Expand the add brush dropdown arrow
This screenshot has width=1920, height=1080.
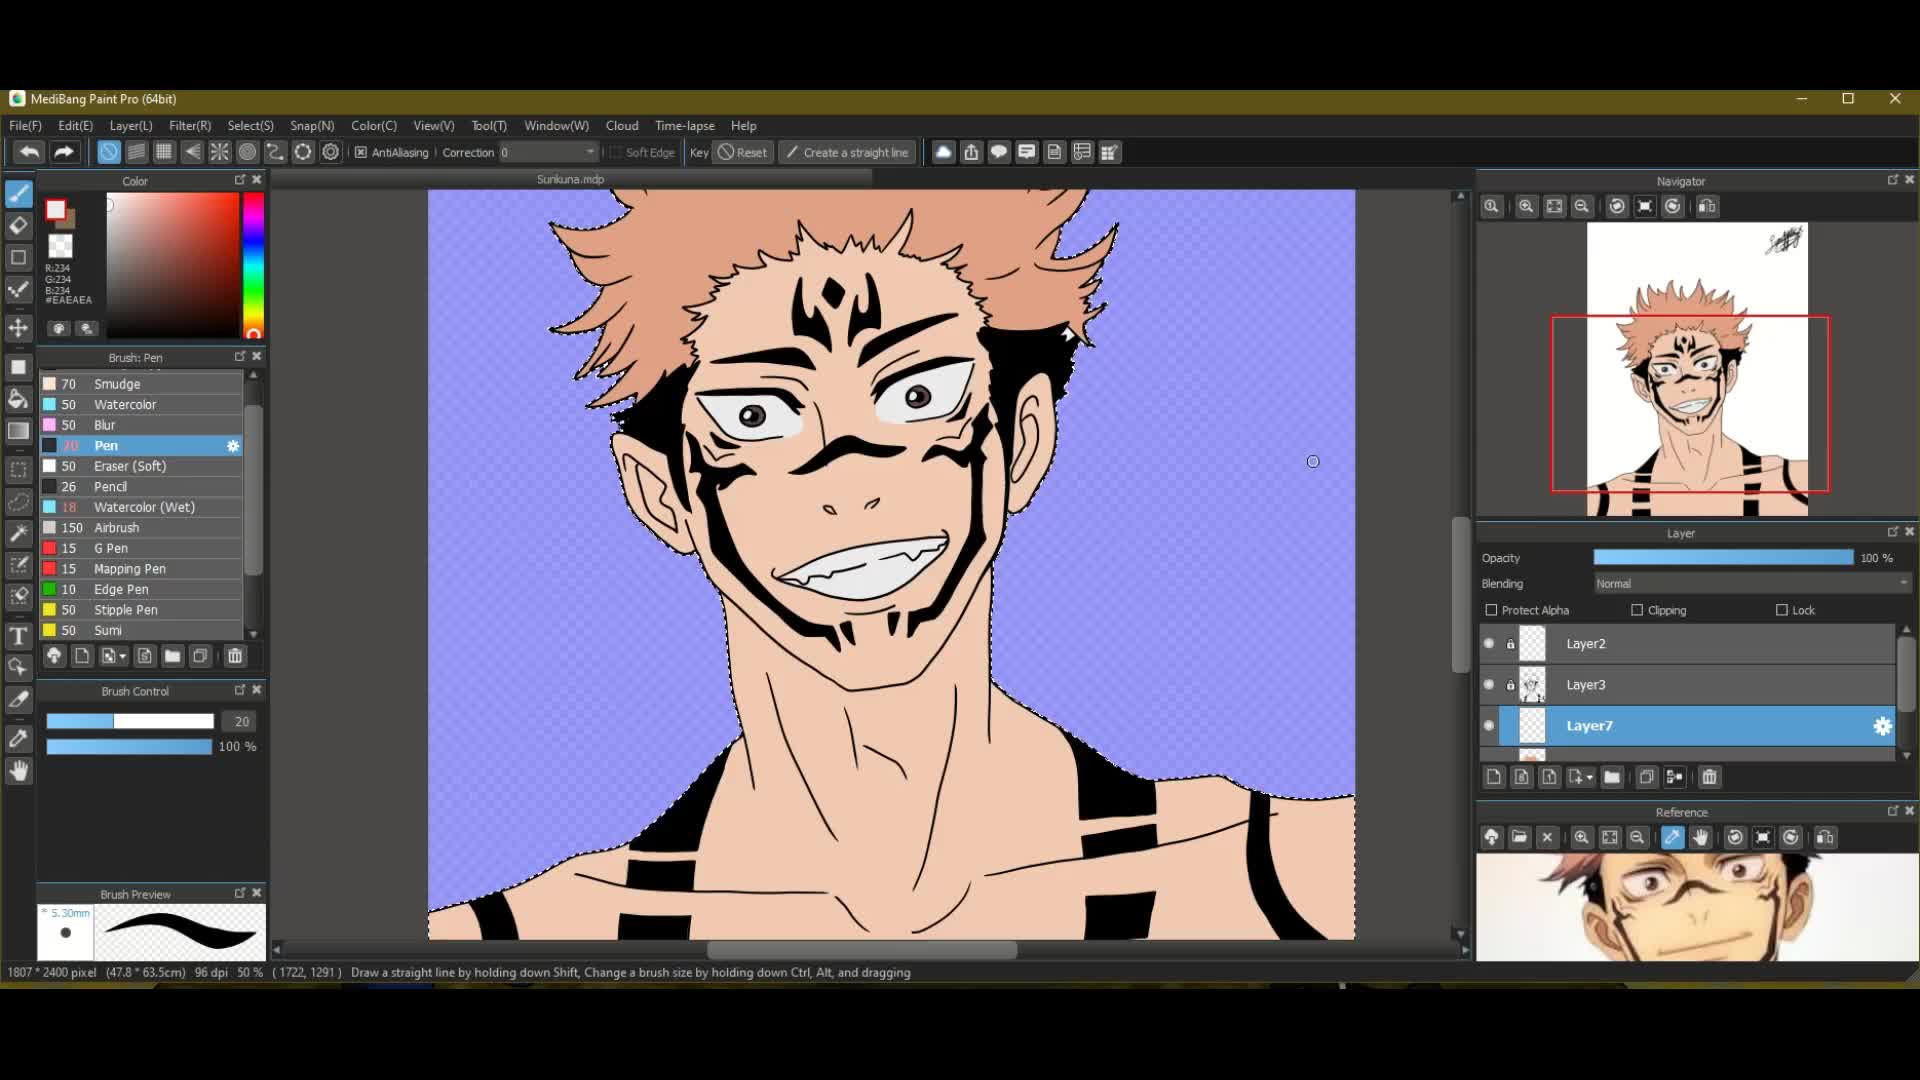click(x=123, y=656)
